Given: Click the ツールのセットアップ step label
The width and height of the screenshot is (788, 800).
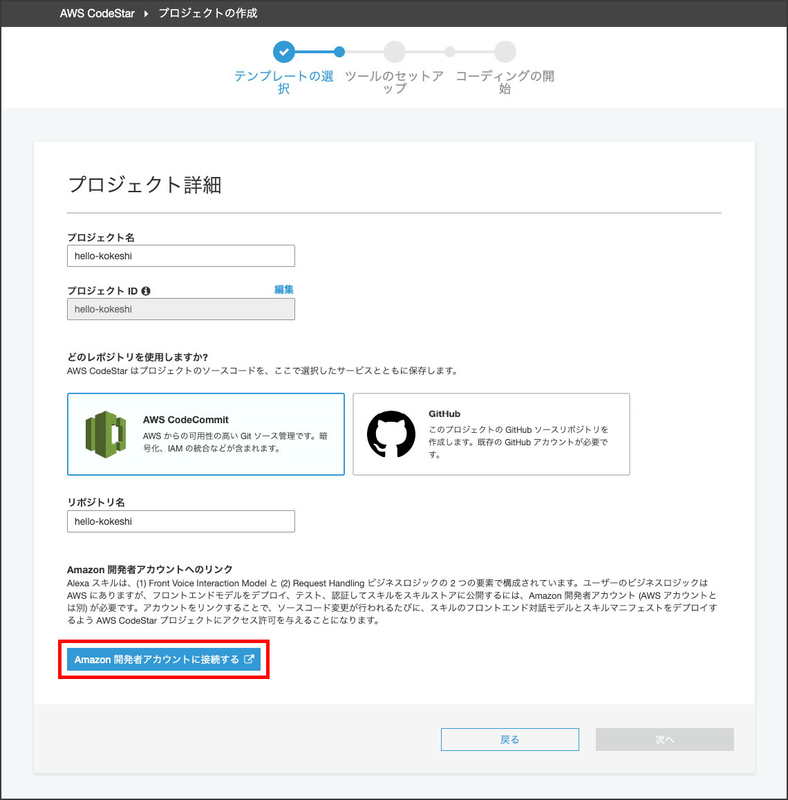Looking at the screenshot, I should 395,82.
